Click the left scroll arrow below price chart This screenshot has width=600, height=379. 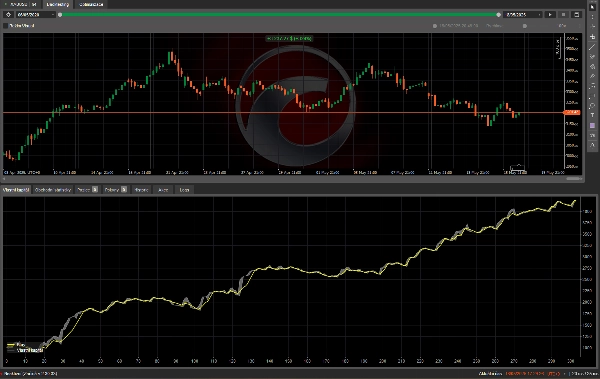[5, 178]
